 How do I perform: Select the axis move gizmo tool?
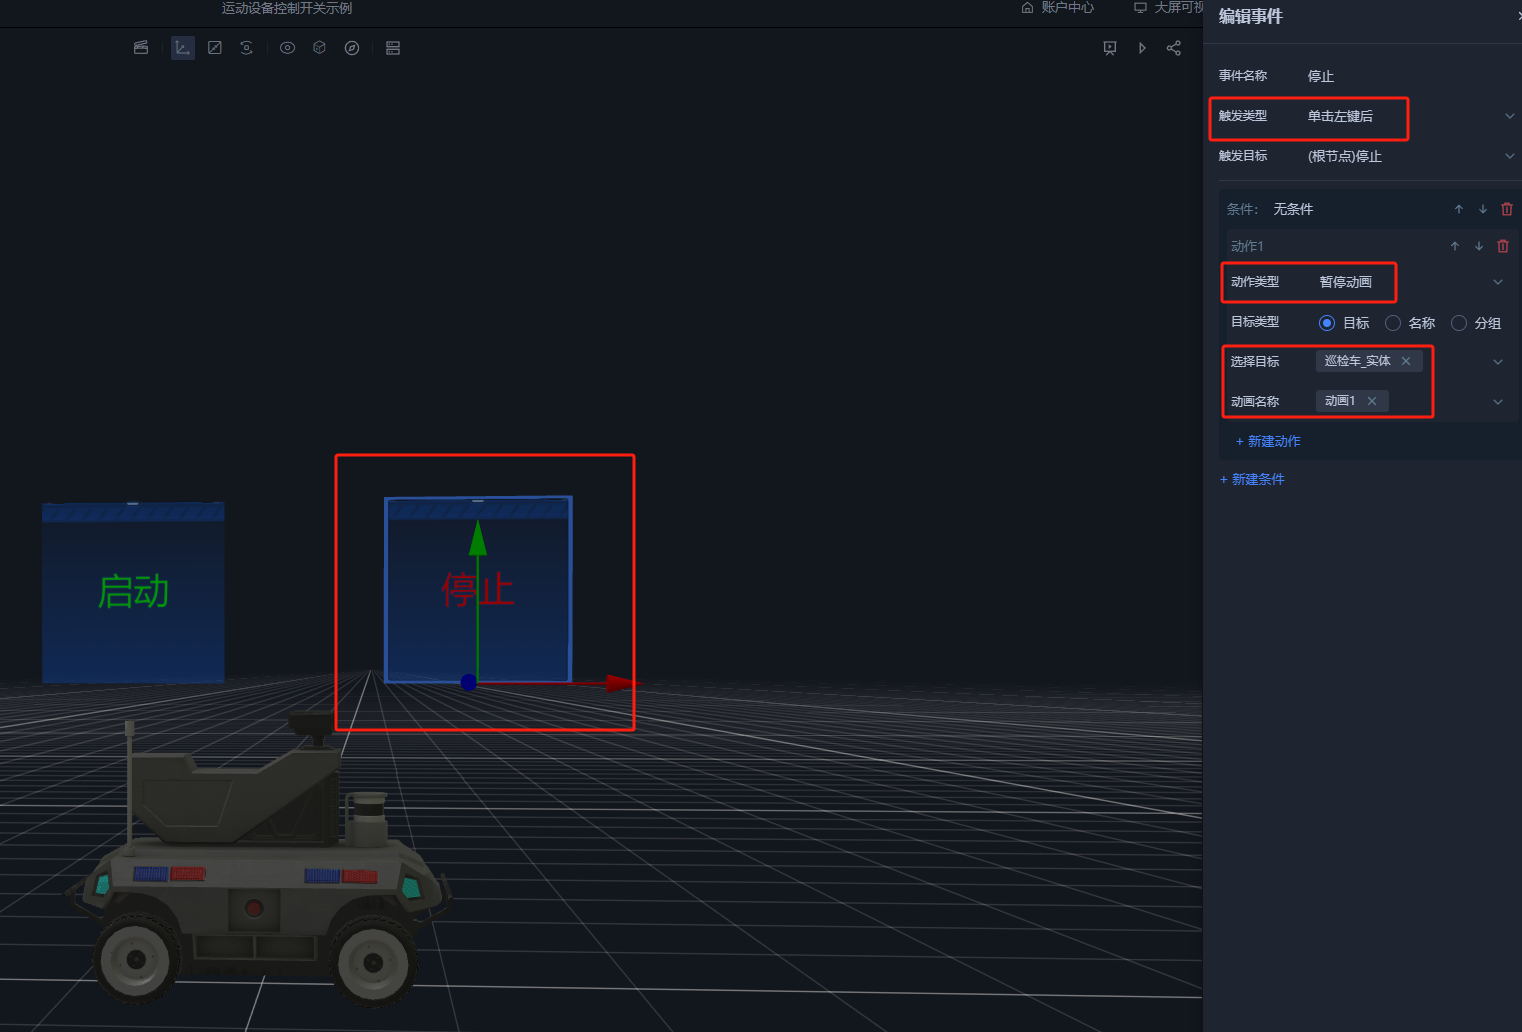click(183, 48)
